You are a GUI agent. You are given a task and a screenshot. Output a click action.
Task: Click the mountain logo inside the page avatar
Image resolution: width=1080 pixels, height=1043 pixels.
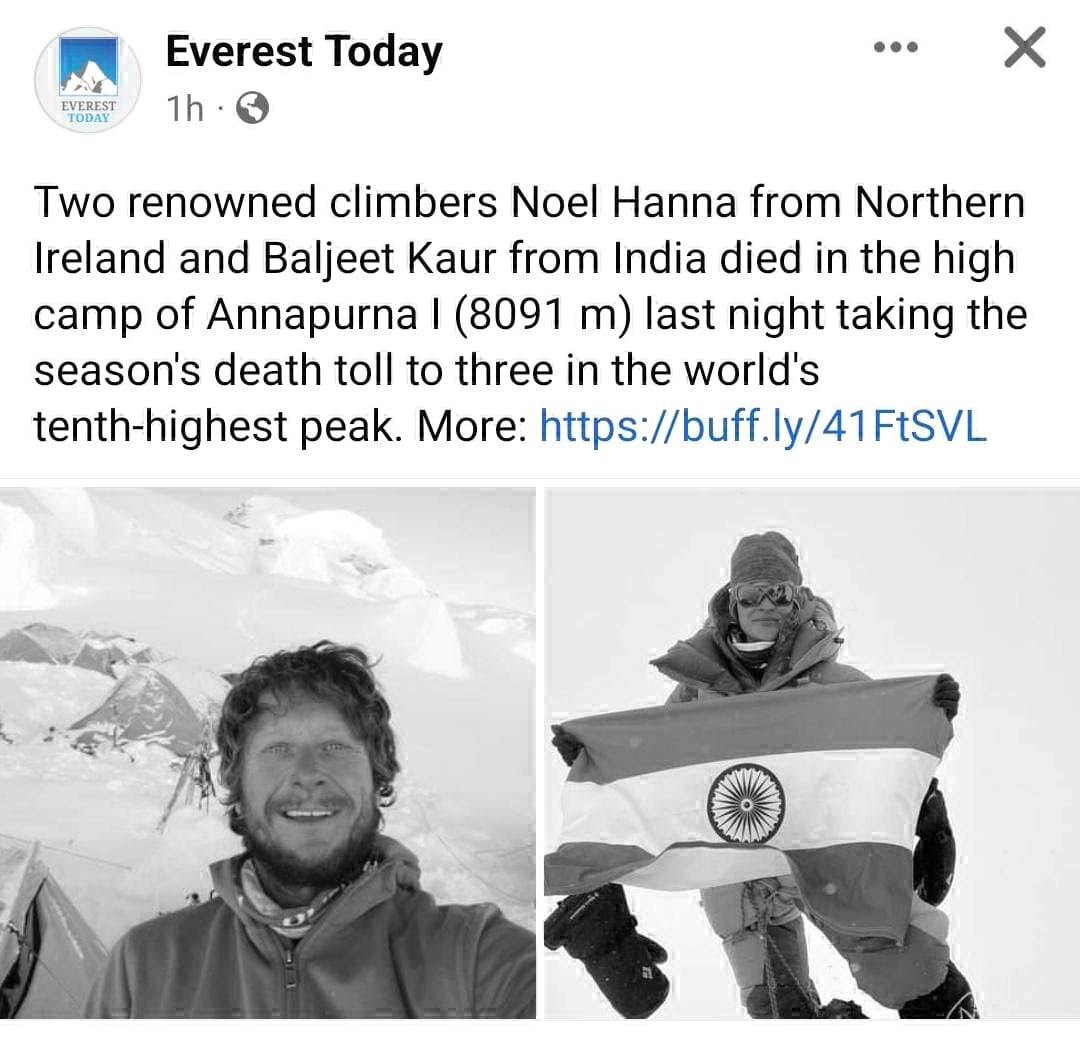point(88,70)
